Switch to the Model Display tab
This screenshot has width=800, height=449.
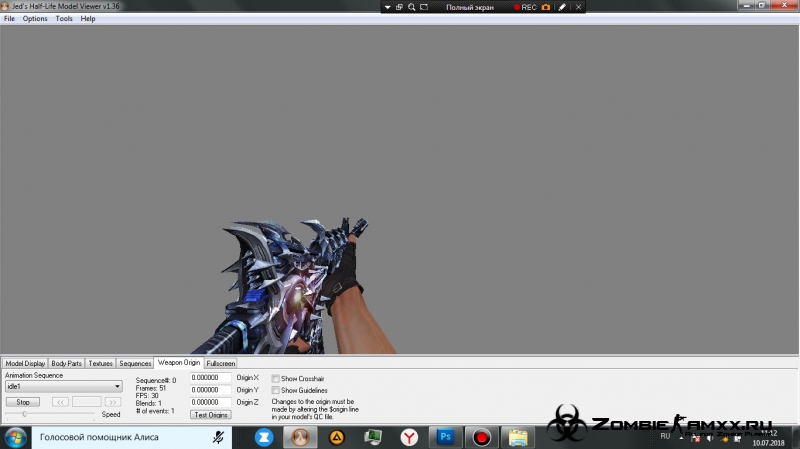tap(25, 363)
